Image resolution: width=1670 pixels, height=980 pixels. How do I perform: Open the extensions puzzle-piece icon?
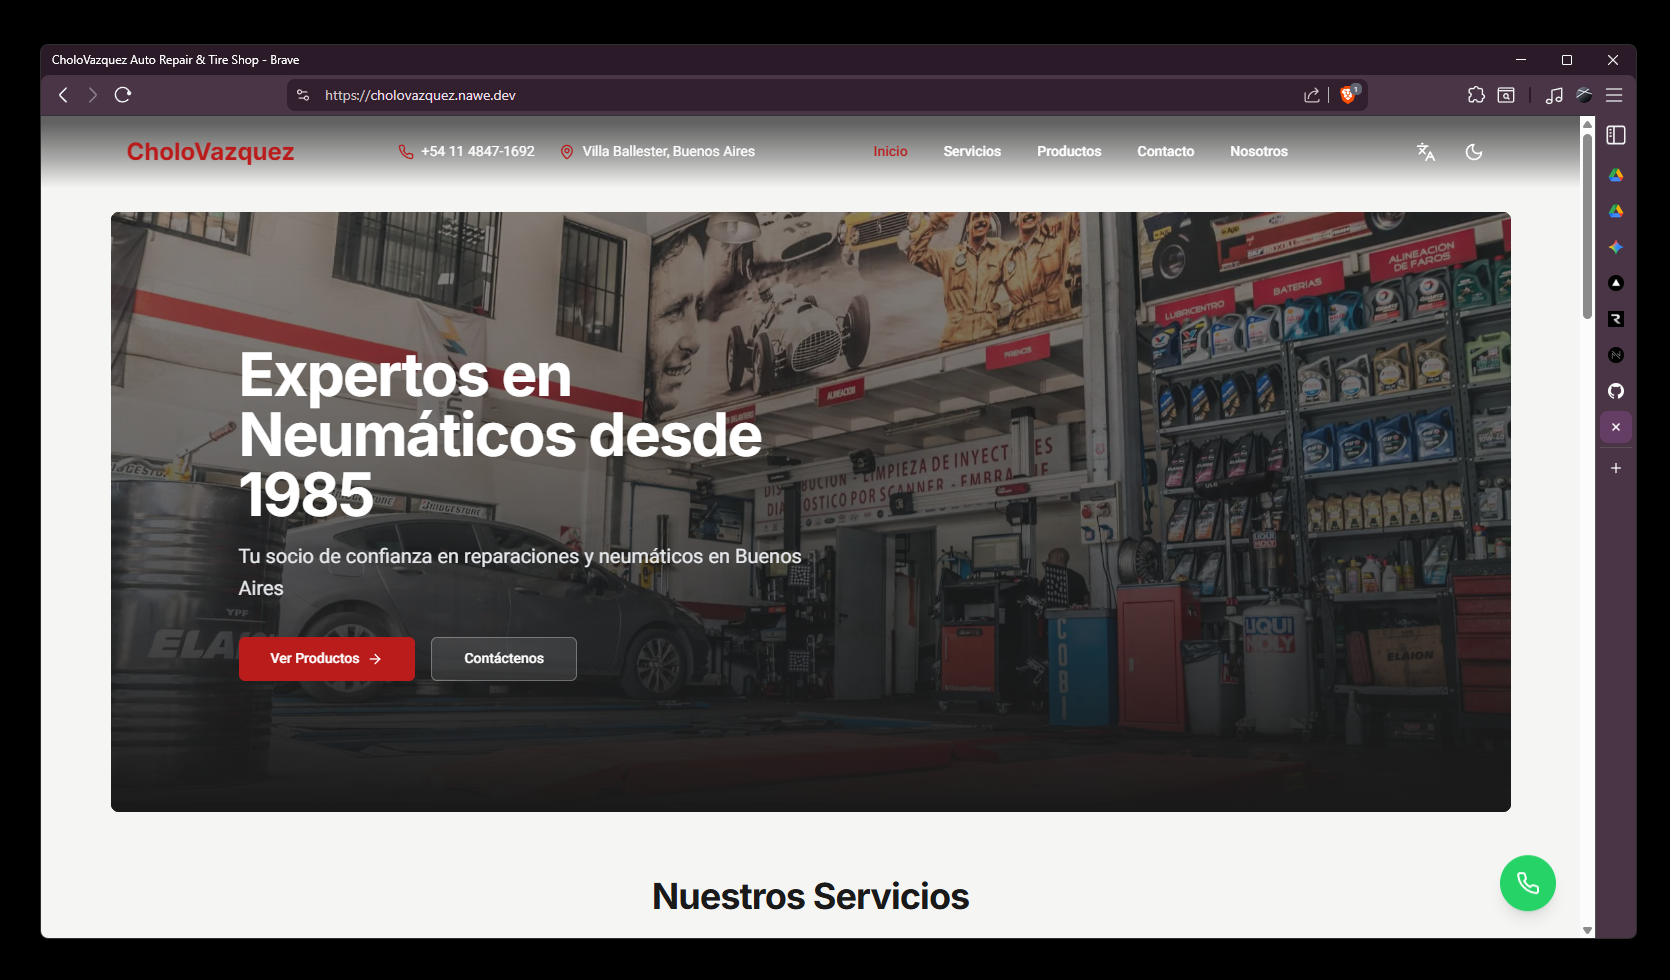[1476, 95]
